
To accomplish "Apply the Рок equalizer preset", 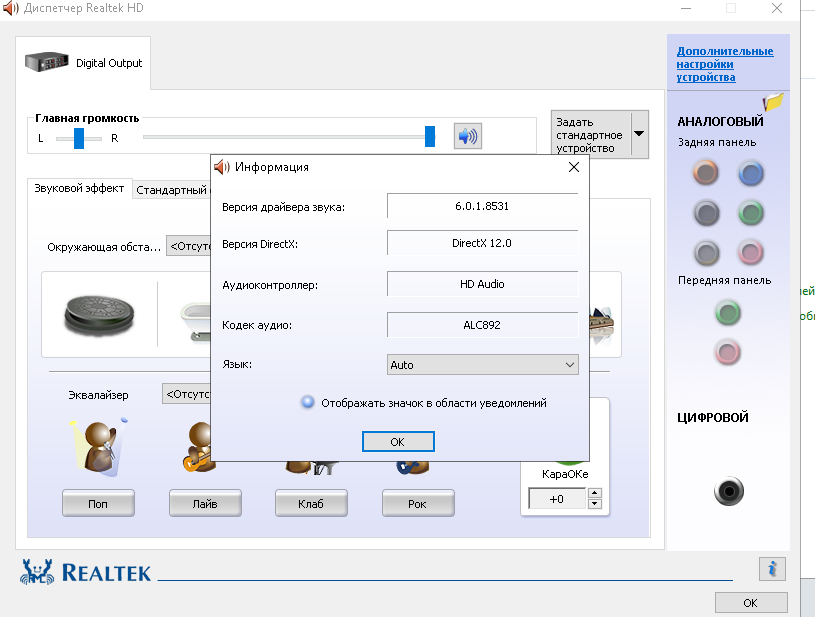I will pos(418,503).
